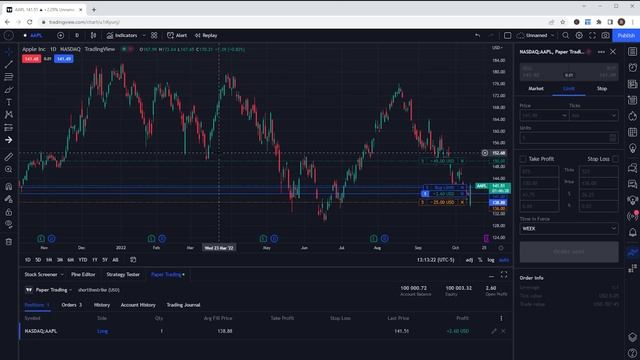Toggle auto scale
640x360 pixels.
tap(504, 260)
